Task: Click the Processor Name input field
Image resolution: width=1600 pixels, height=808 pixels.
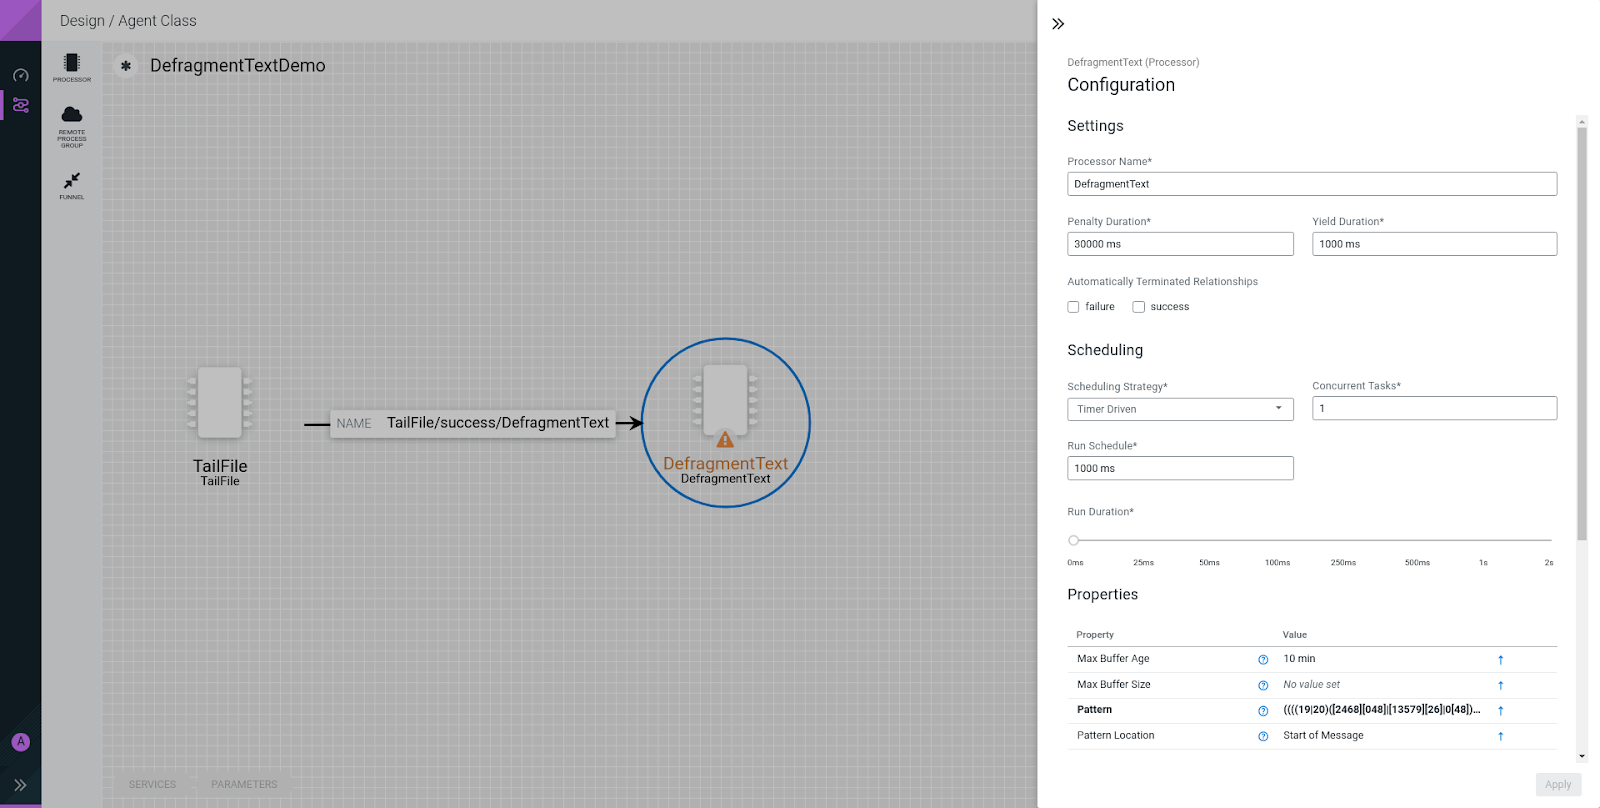Action: click(x=1311, y=184)
